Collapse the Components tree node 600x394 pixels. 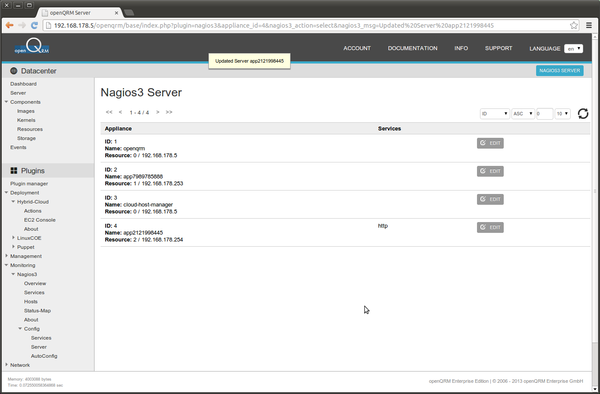coord(6,102)
